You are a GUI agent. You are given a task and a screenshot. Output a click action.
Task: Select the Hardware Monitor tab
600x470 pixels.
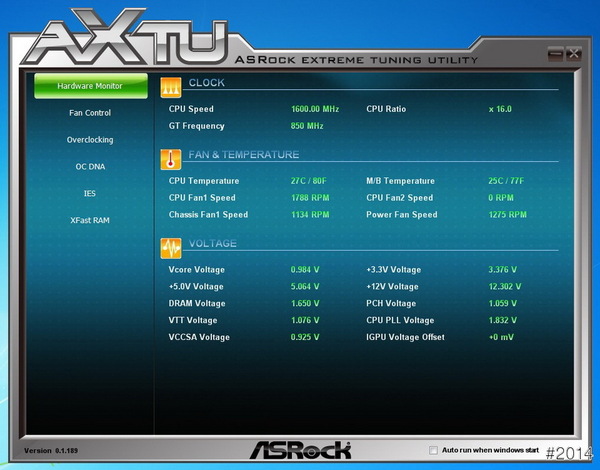(x=90, y=86)
